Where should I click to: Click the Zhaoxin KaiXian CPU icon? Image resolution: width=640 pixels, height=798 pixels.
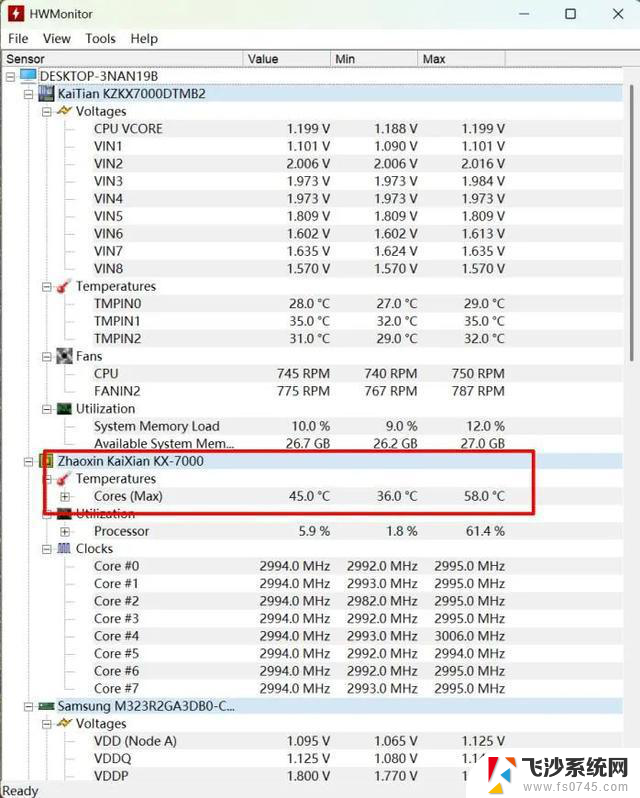pos(46,461)
